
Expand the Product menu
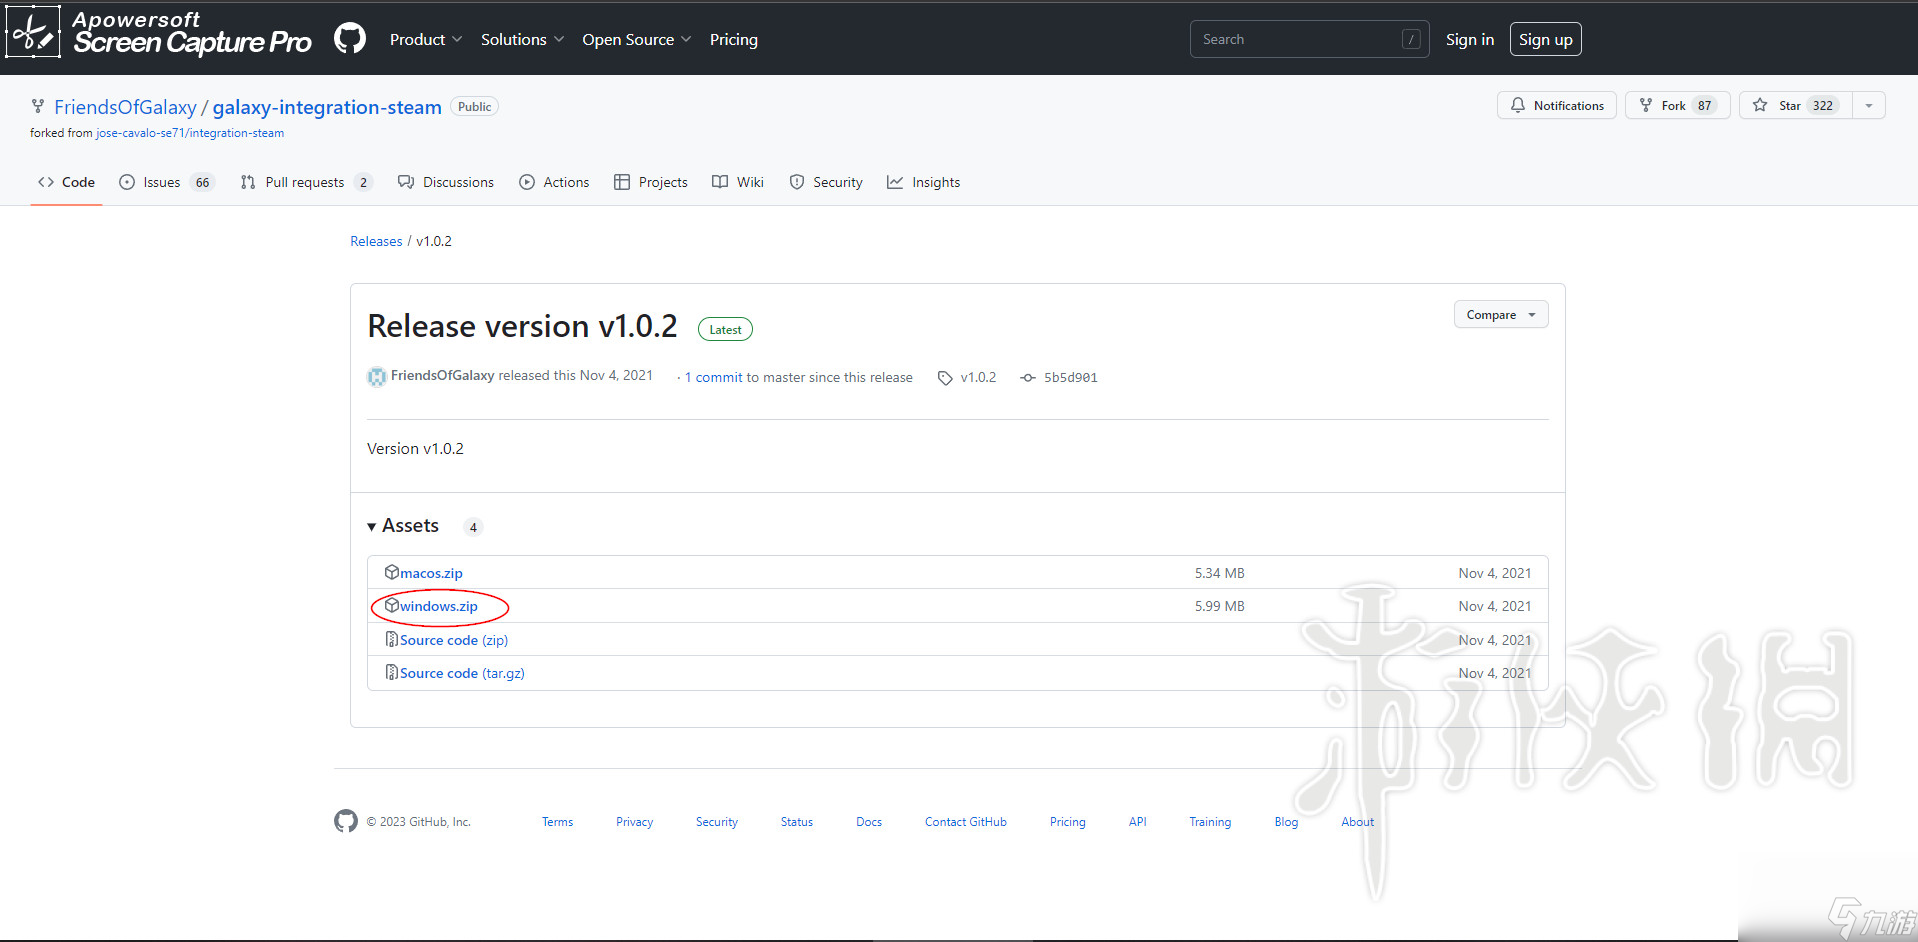[x=426, y=39]
